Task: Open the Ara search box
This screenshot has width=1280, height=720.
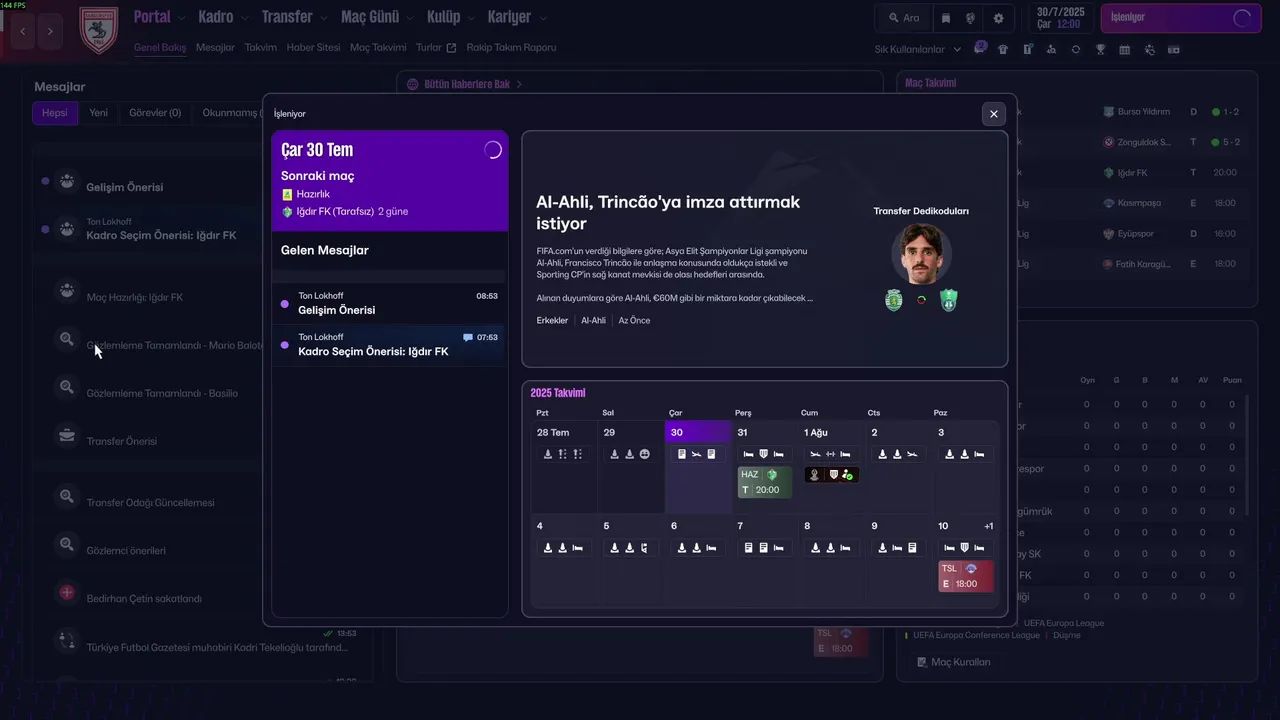Action: [903, 18]
